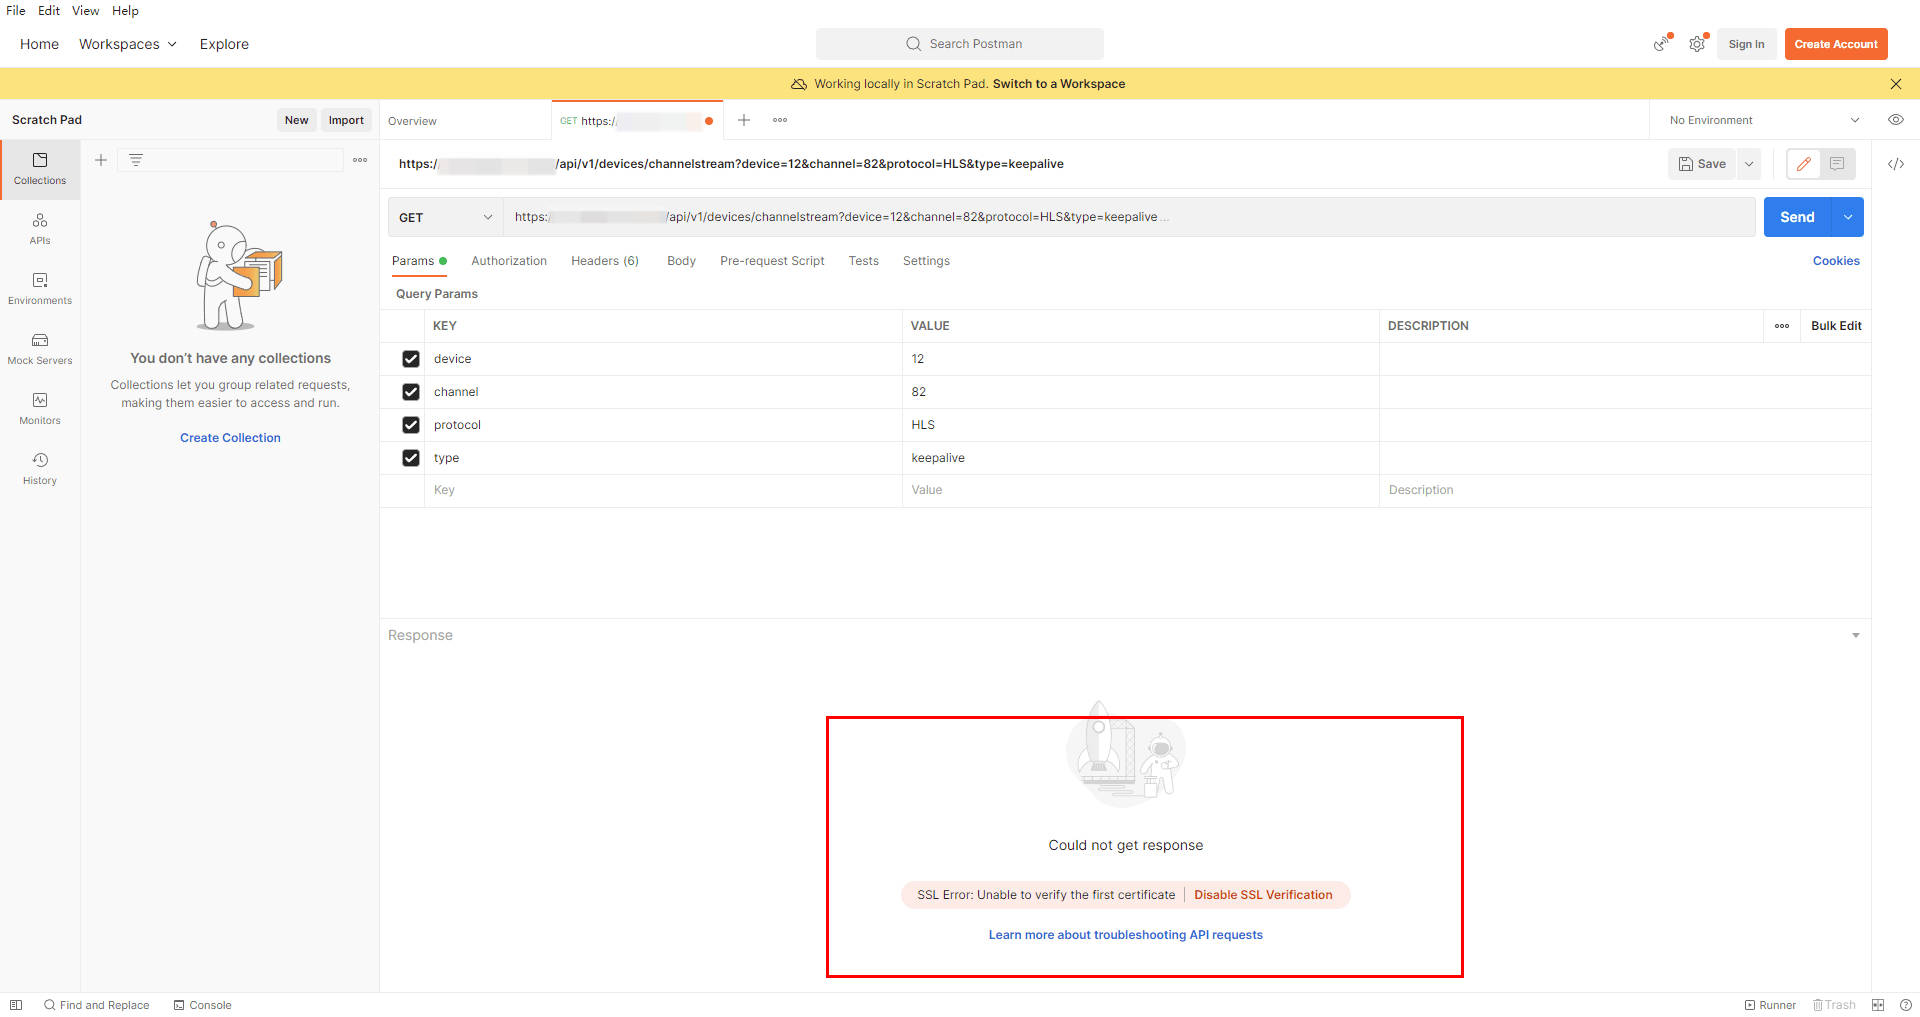Uncheck the channel query parameter
This screenshot has height=1017, width=1920.
411,392
